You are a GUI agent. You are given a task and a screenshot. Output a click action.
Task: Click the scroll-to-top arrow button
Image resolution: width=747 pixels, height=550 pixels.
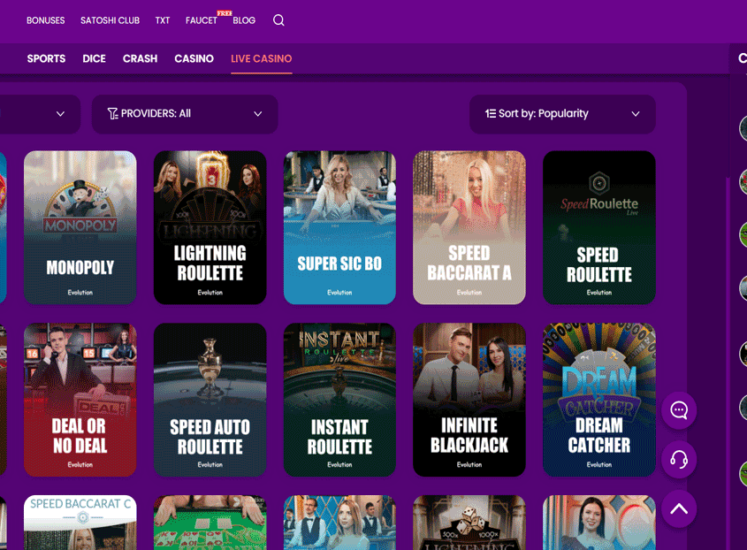pos(679,509)
